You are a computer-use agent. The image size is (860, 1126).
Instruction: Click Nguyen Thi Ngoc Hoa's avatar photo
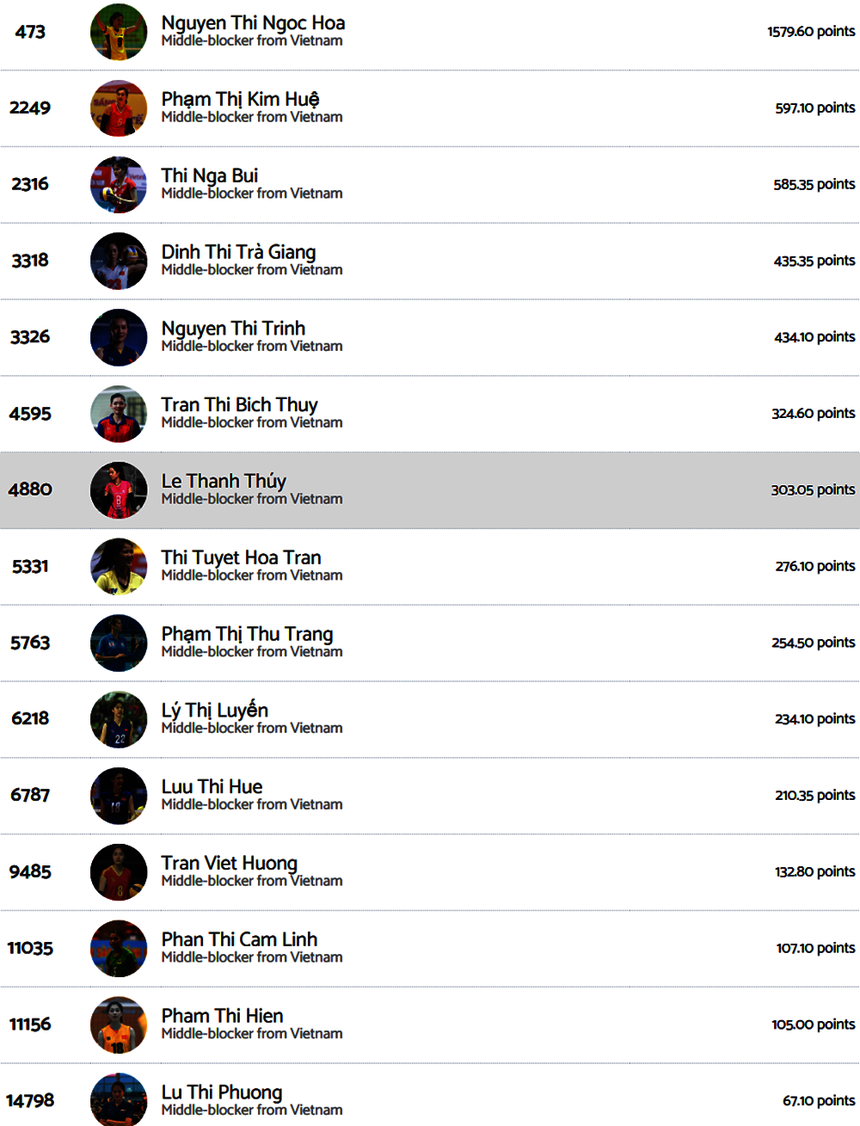point(118,32)
